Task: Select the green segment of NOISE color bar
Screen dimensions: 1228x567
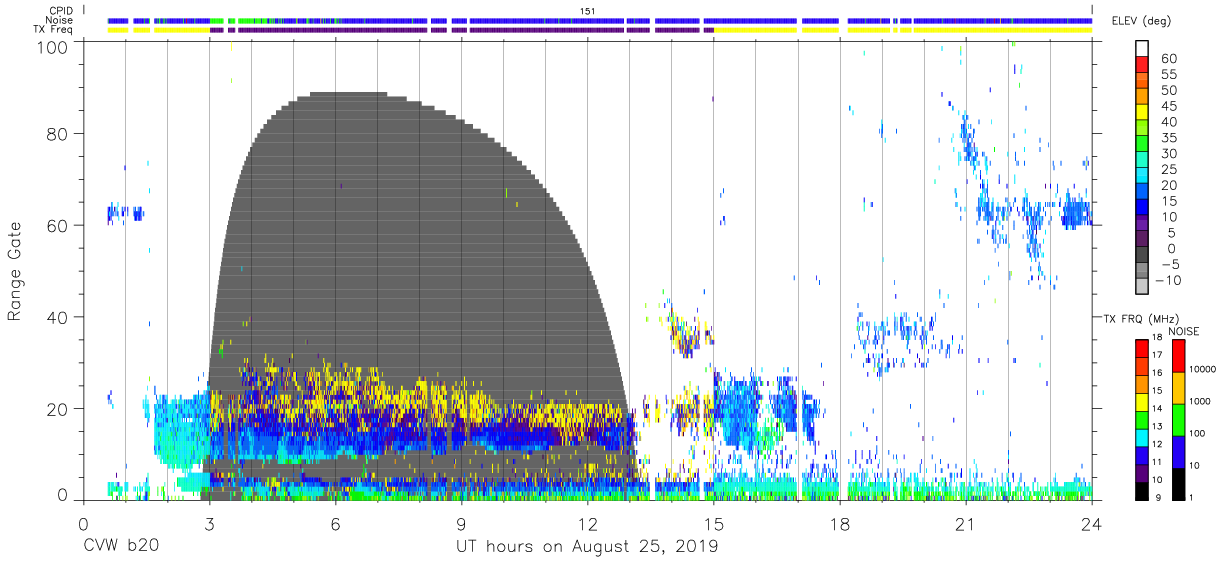Action: coord(1178,419)
